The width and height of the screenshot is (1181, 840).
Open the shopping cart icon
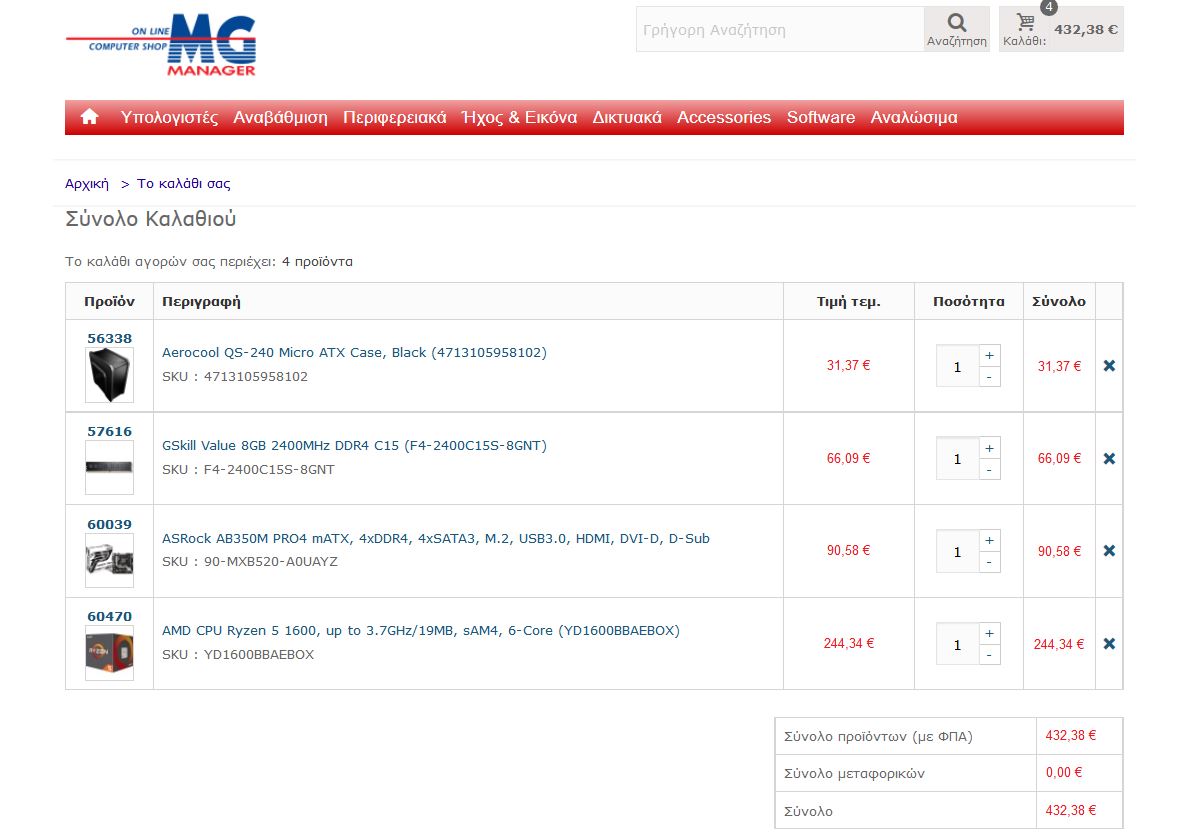[1025, 21]
